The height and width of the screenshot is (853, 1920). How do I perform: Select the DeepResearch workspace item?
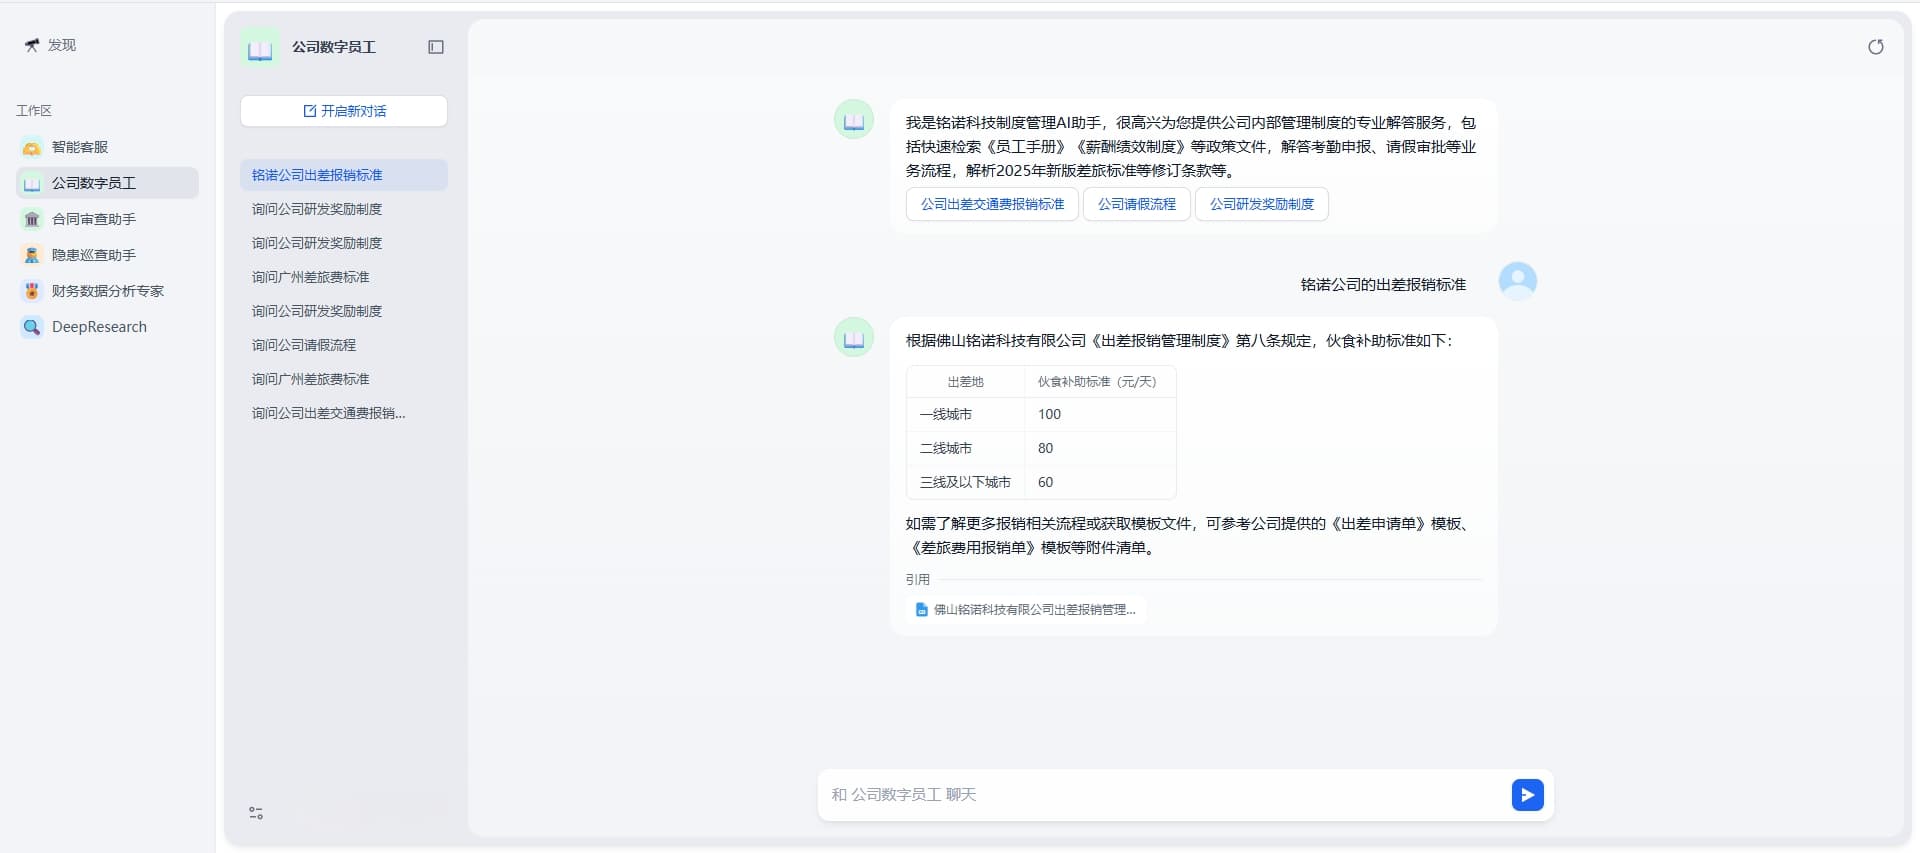(x=107, y=327)
